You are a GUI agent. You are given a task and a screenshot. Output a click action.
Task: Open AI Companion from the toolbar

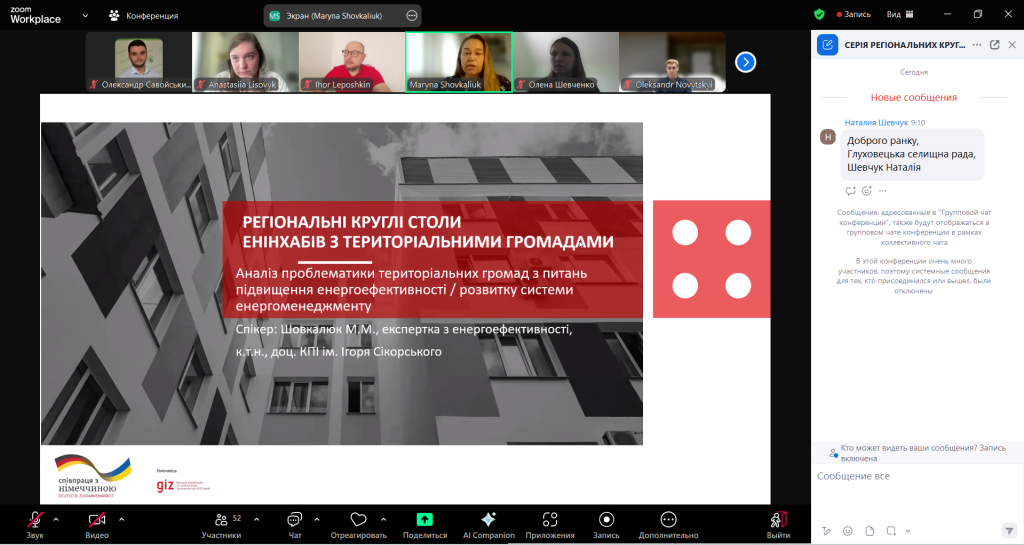coord(488,524)
